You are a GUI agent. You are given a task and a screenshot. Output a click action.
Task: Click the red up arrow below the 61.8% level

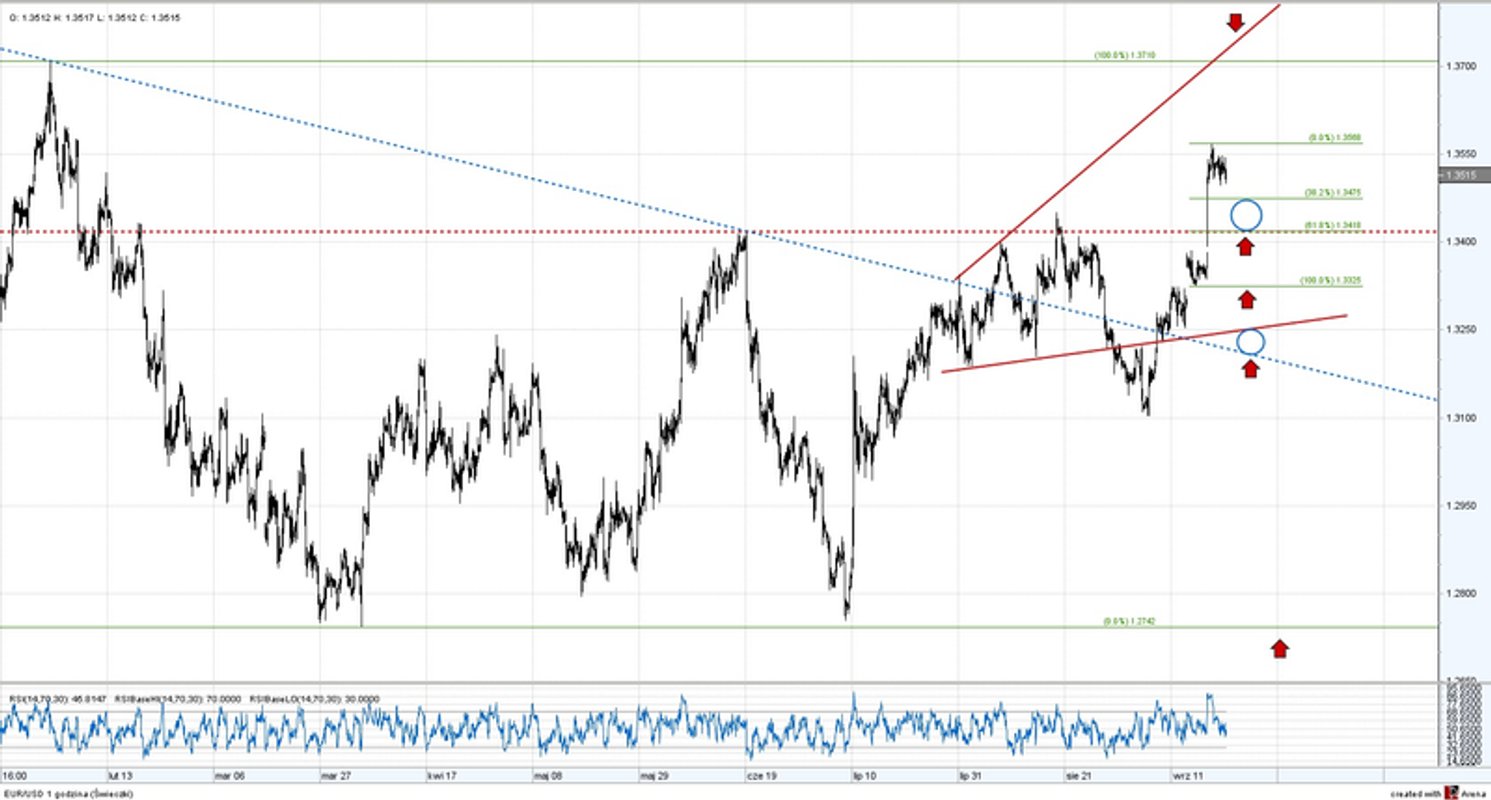coord(1245,246)
